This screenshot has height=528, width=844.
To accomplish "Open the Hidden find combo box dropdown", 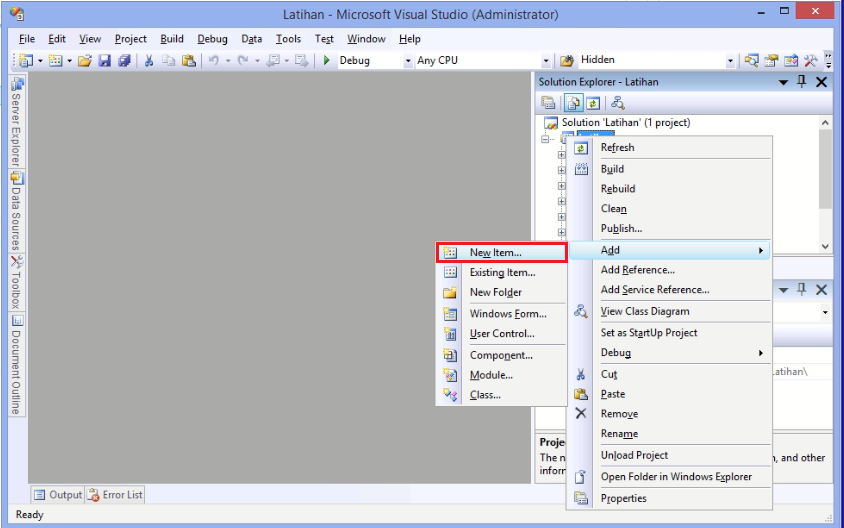I will [x=730, y=61].
